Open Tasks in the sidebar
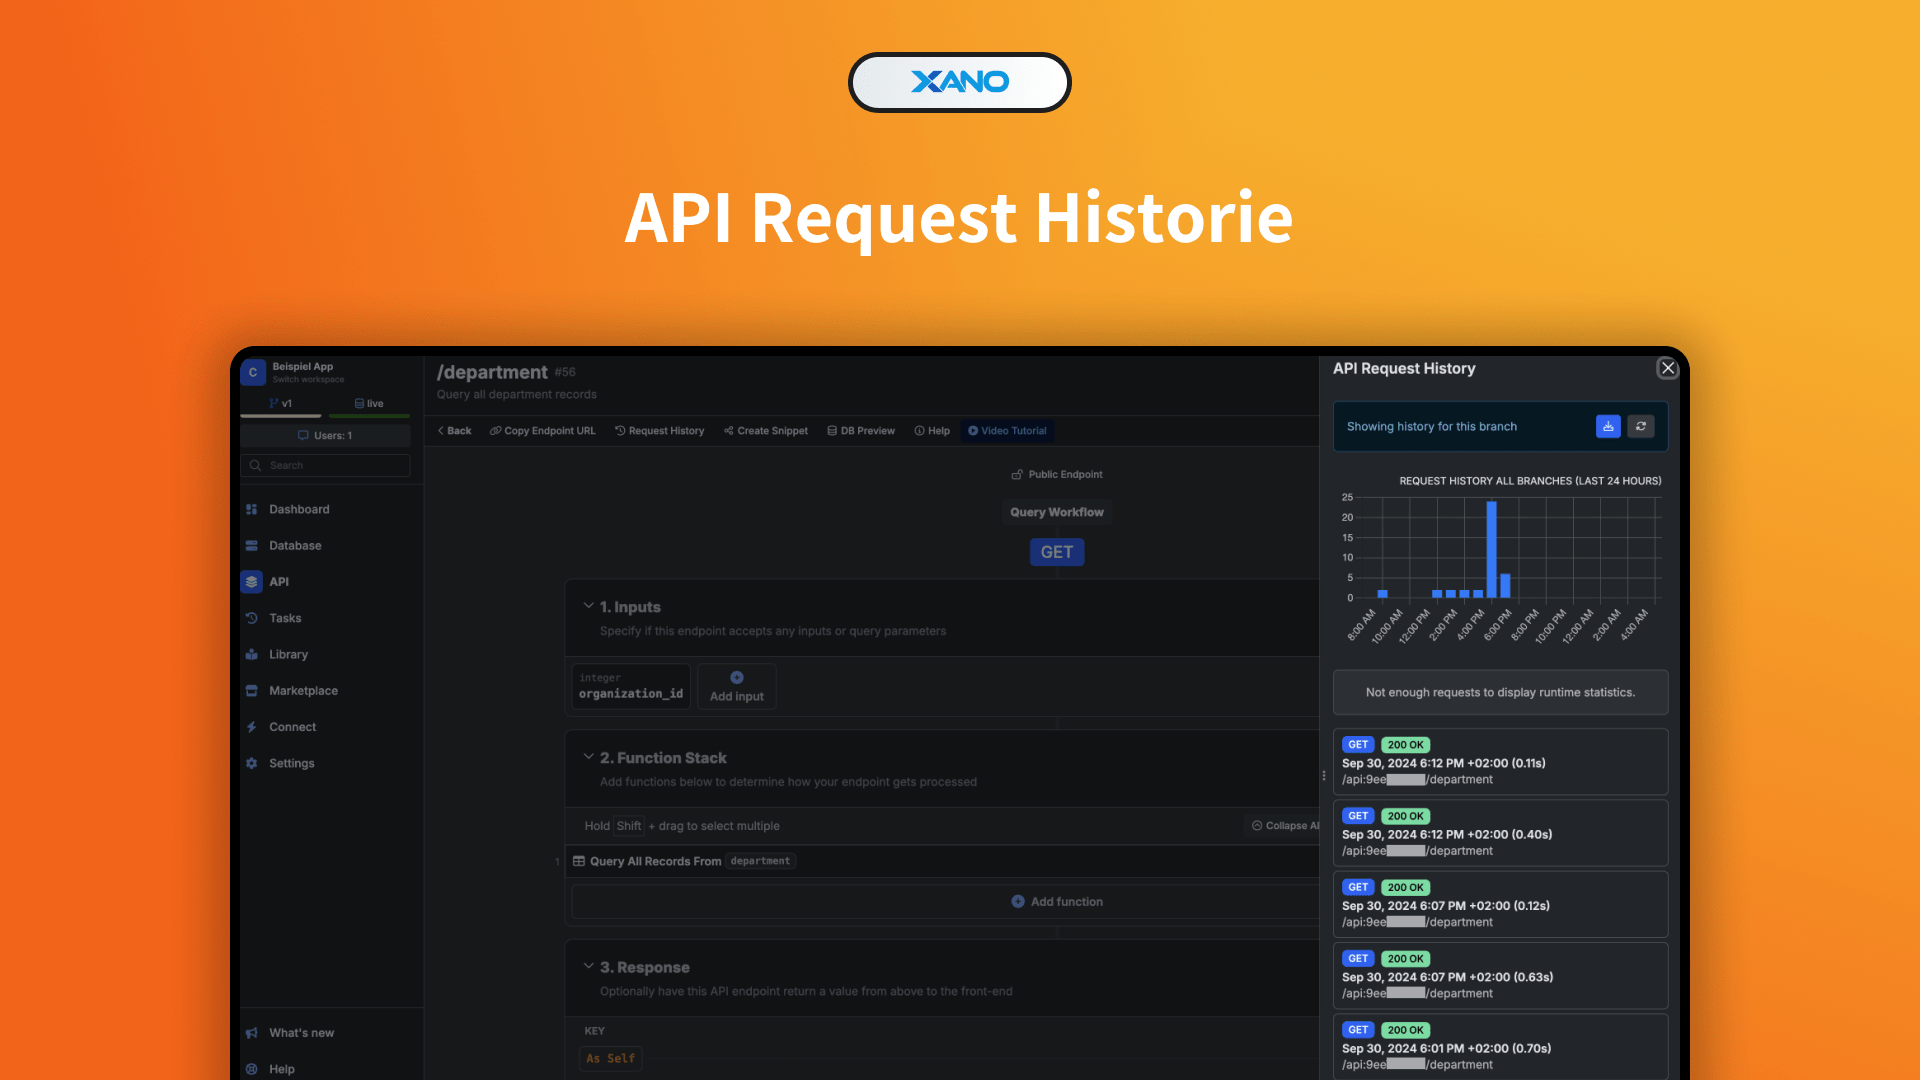 pos(285,618)
